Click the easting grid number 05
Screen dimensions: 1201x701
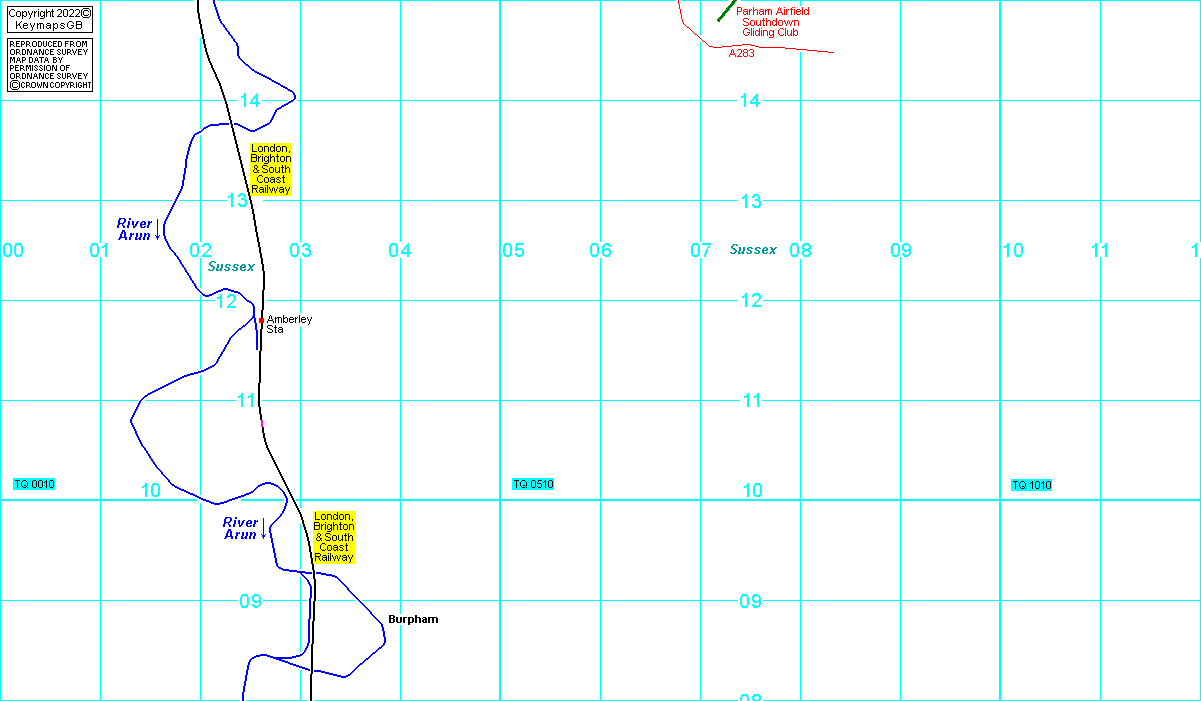513,250
